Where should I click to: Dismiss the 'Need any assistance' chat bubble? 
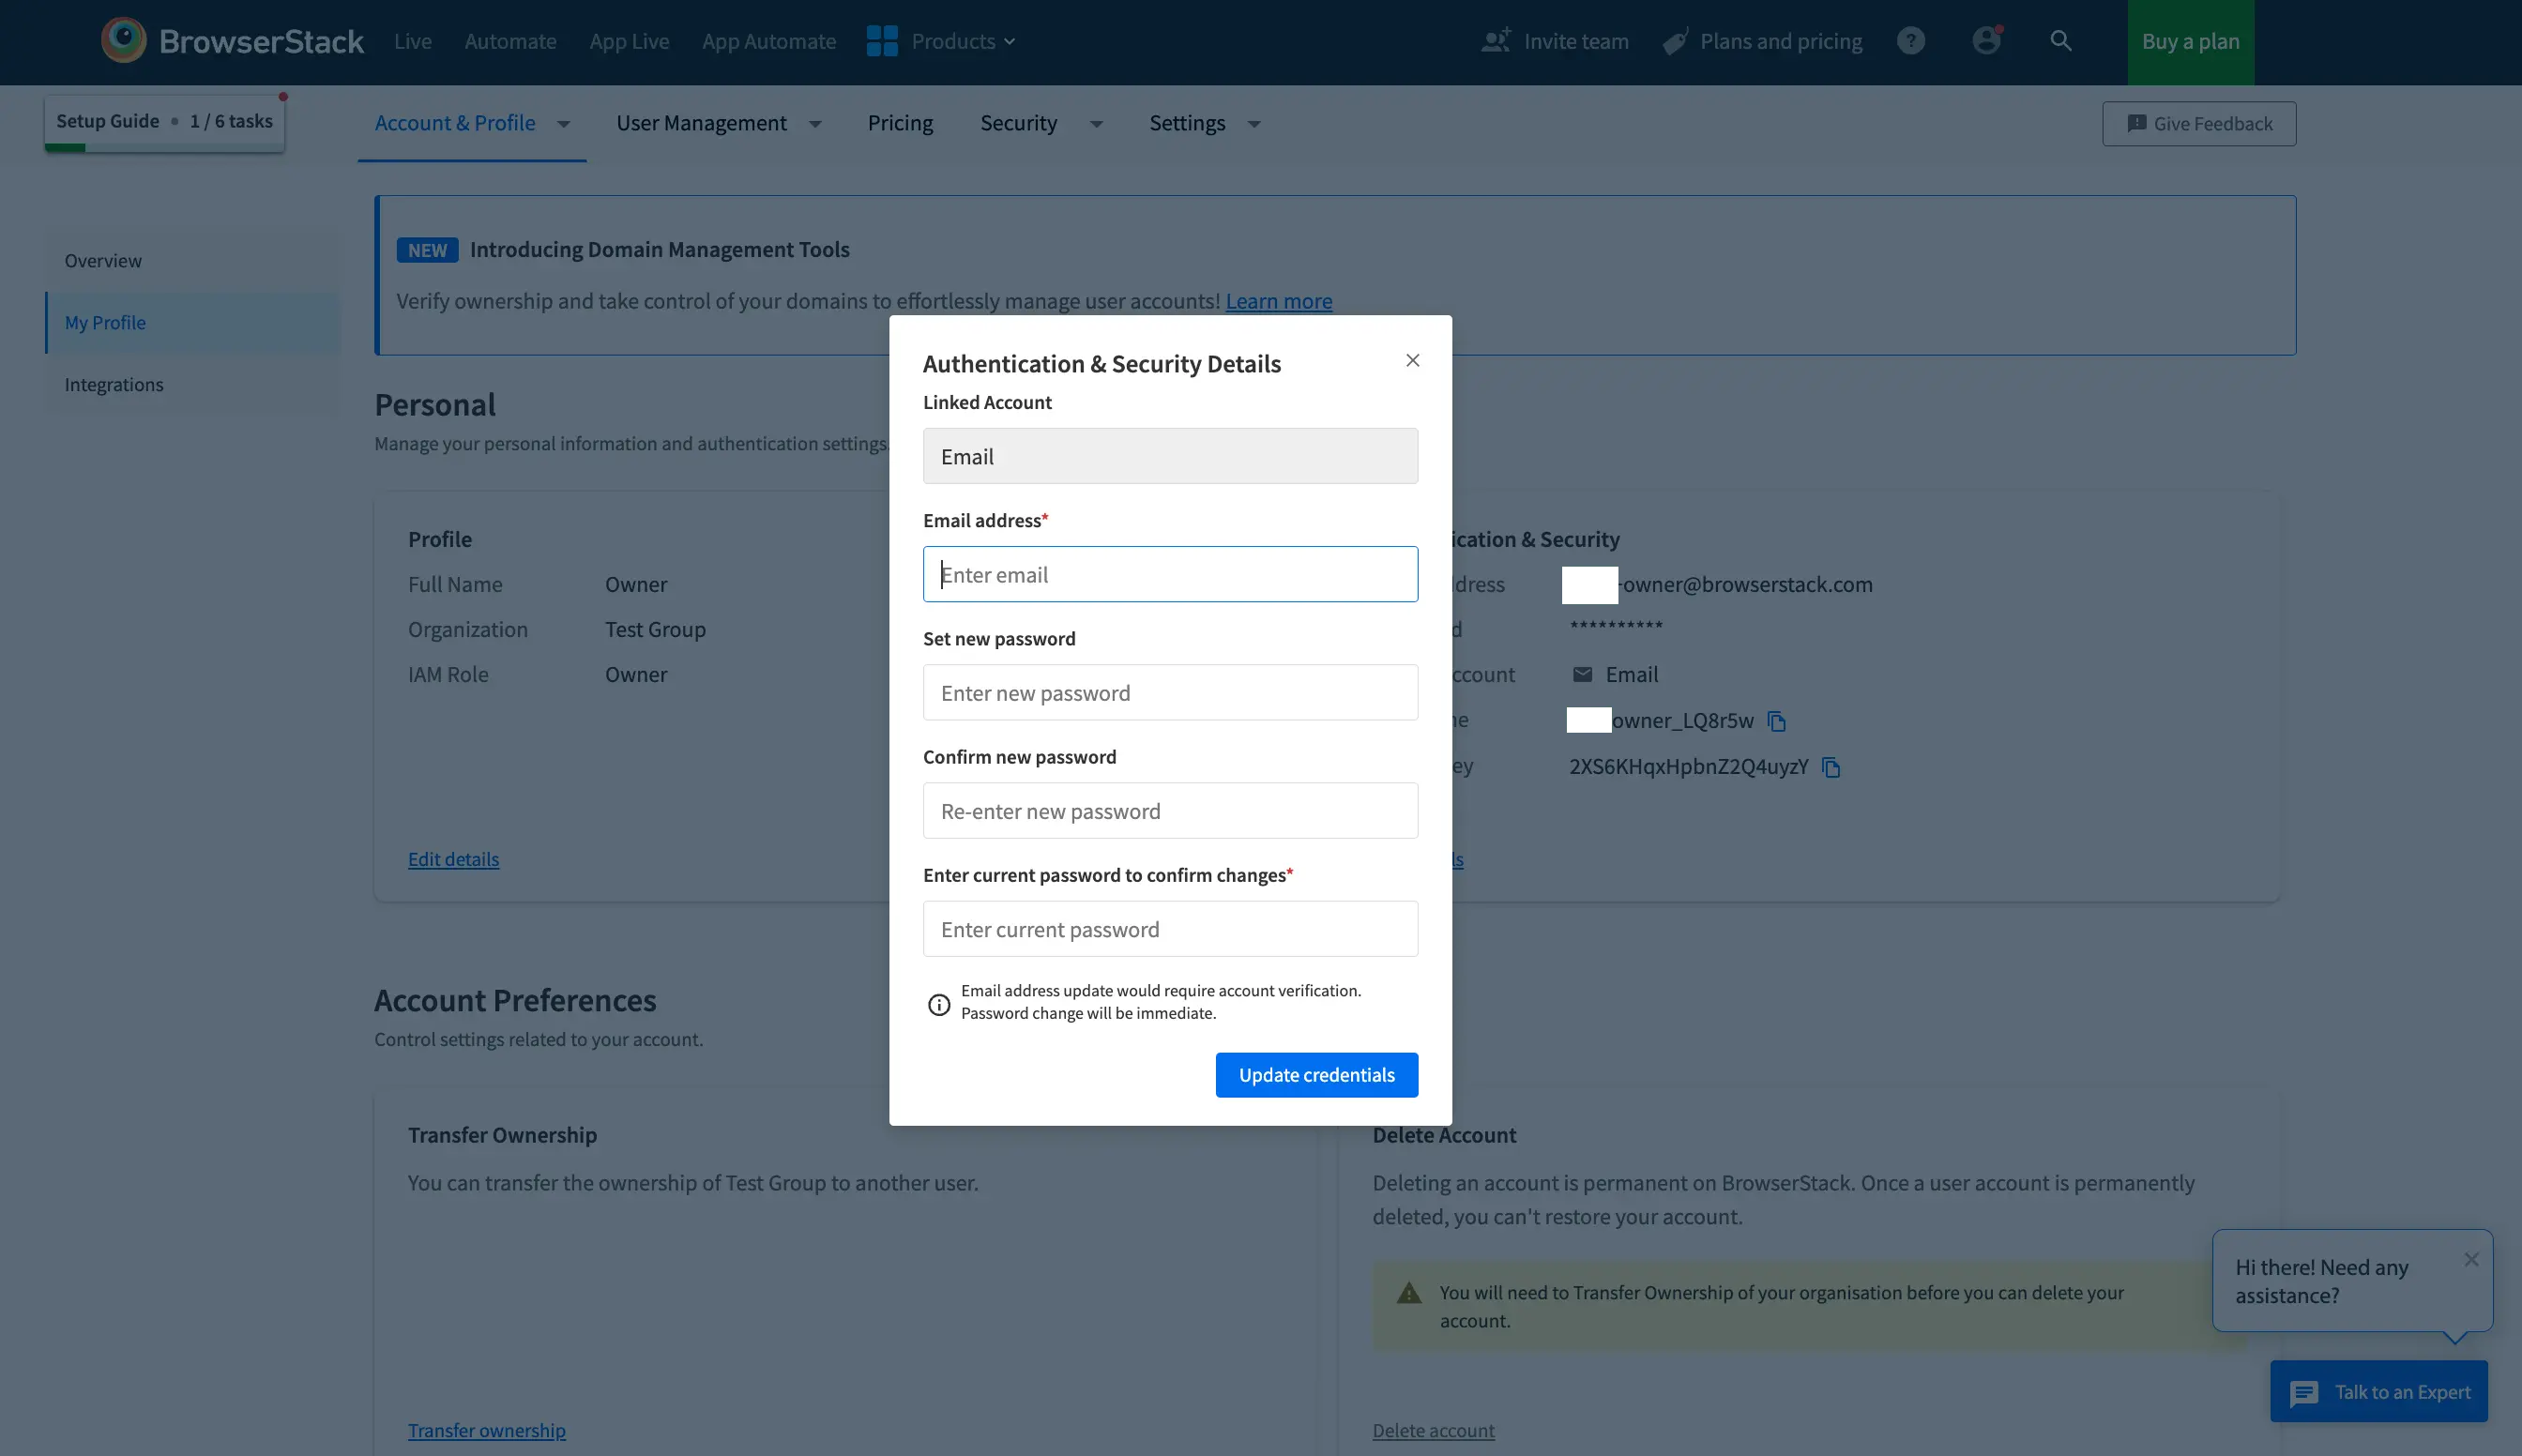point(2471,1259)
